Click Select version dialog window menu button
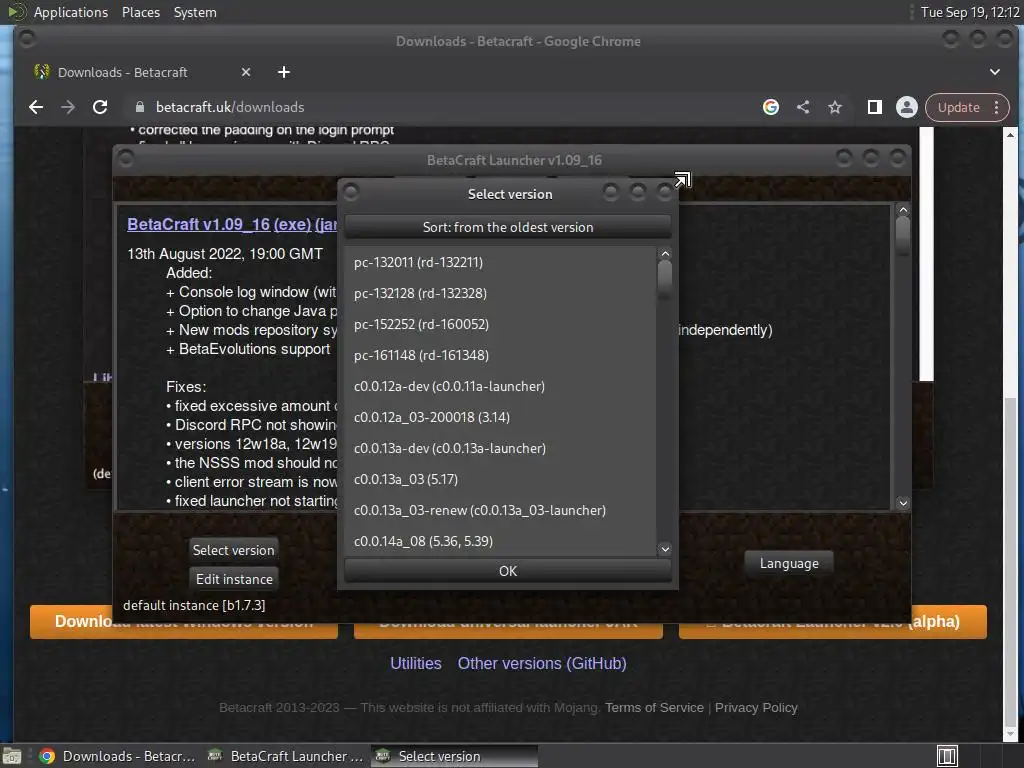 click(x=351, y=192)
